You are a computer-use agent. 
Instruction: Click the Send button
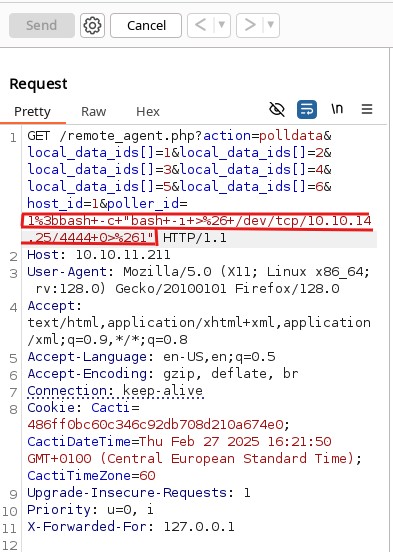click(42, 25)
